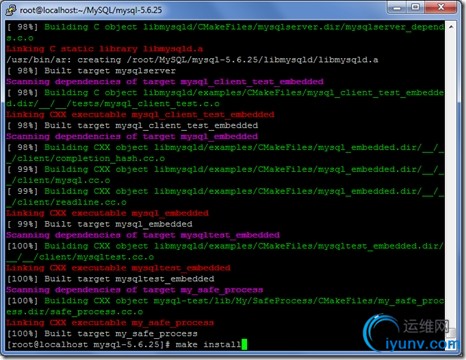466x360 pixels.
Task: Click the 'ess.dir/safe_process.cc.o' line
Action: tap(74, 312)
